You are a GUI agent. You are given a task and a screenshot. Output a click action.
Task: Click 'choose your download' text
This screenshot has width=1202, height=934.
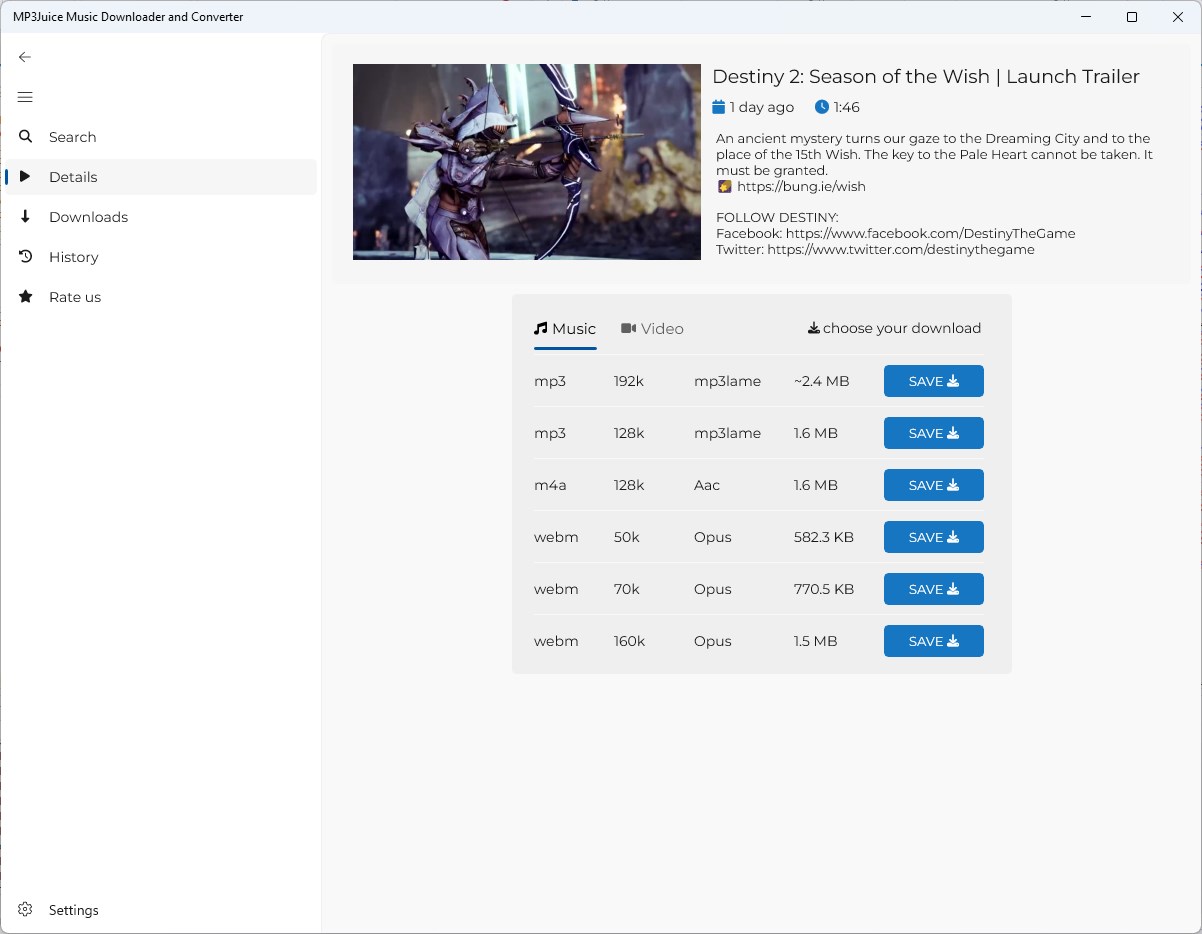(902, 328)
